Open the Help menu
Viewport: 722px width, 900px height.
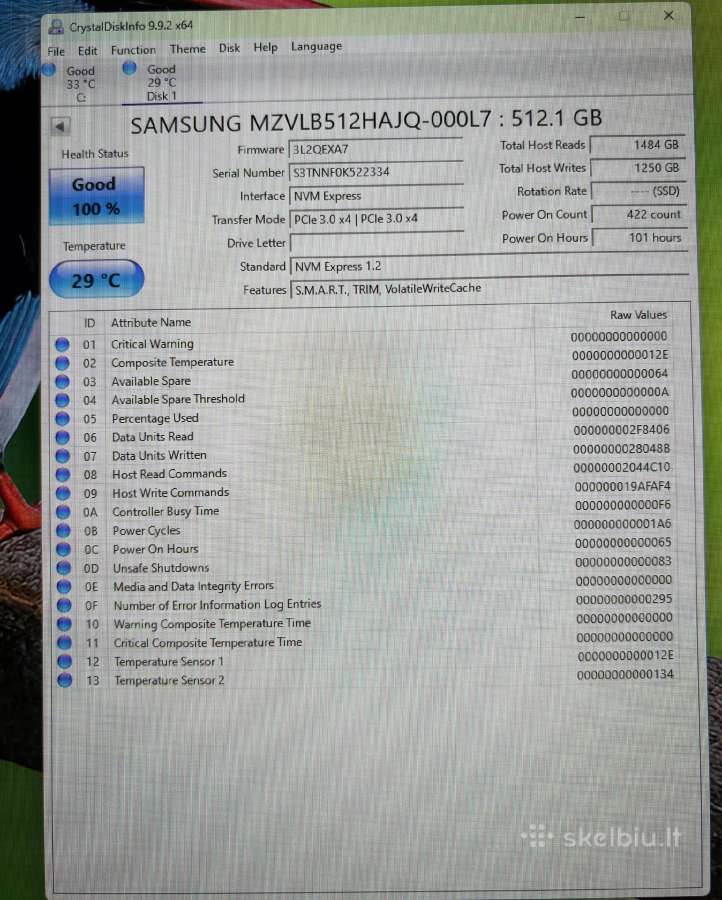pos(266,47)
